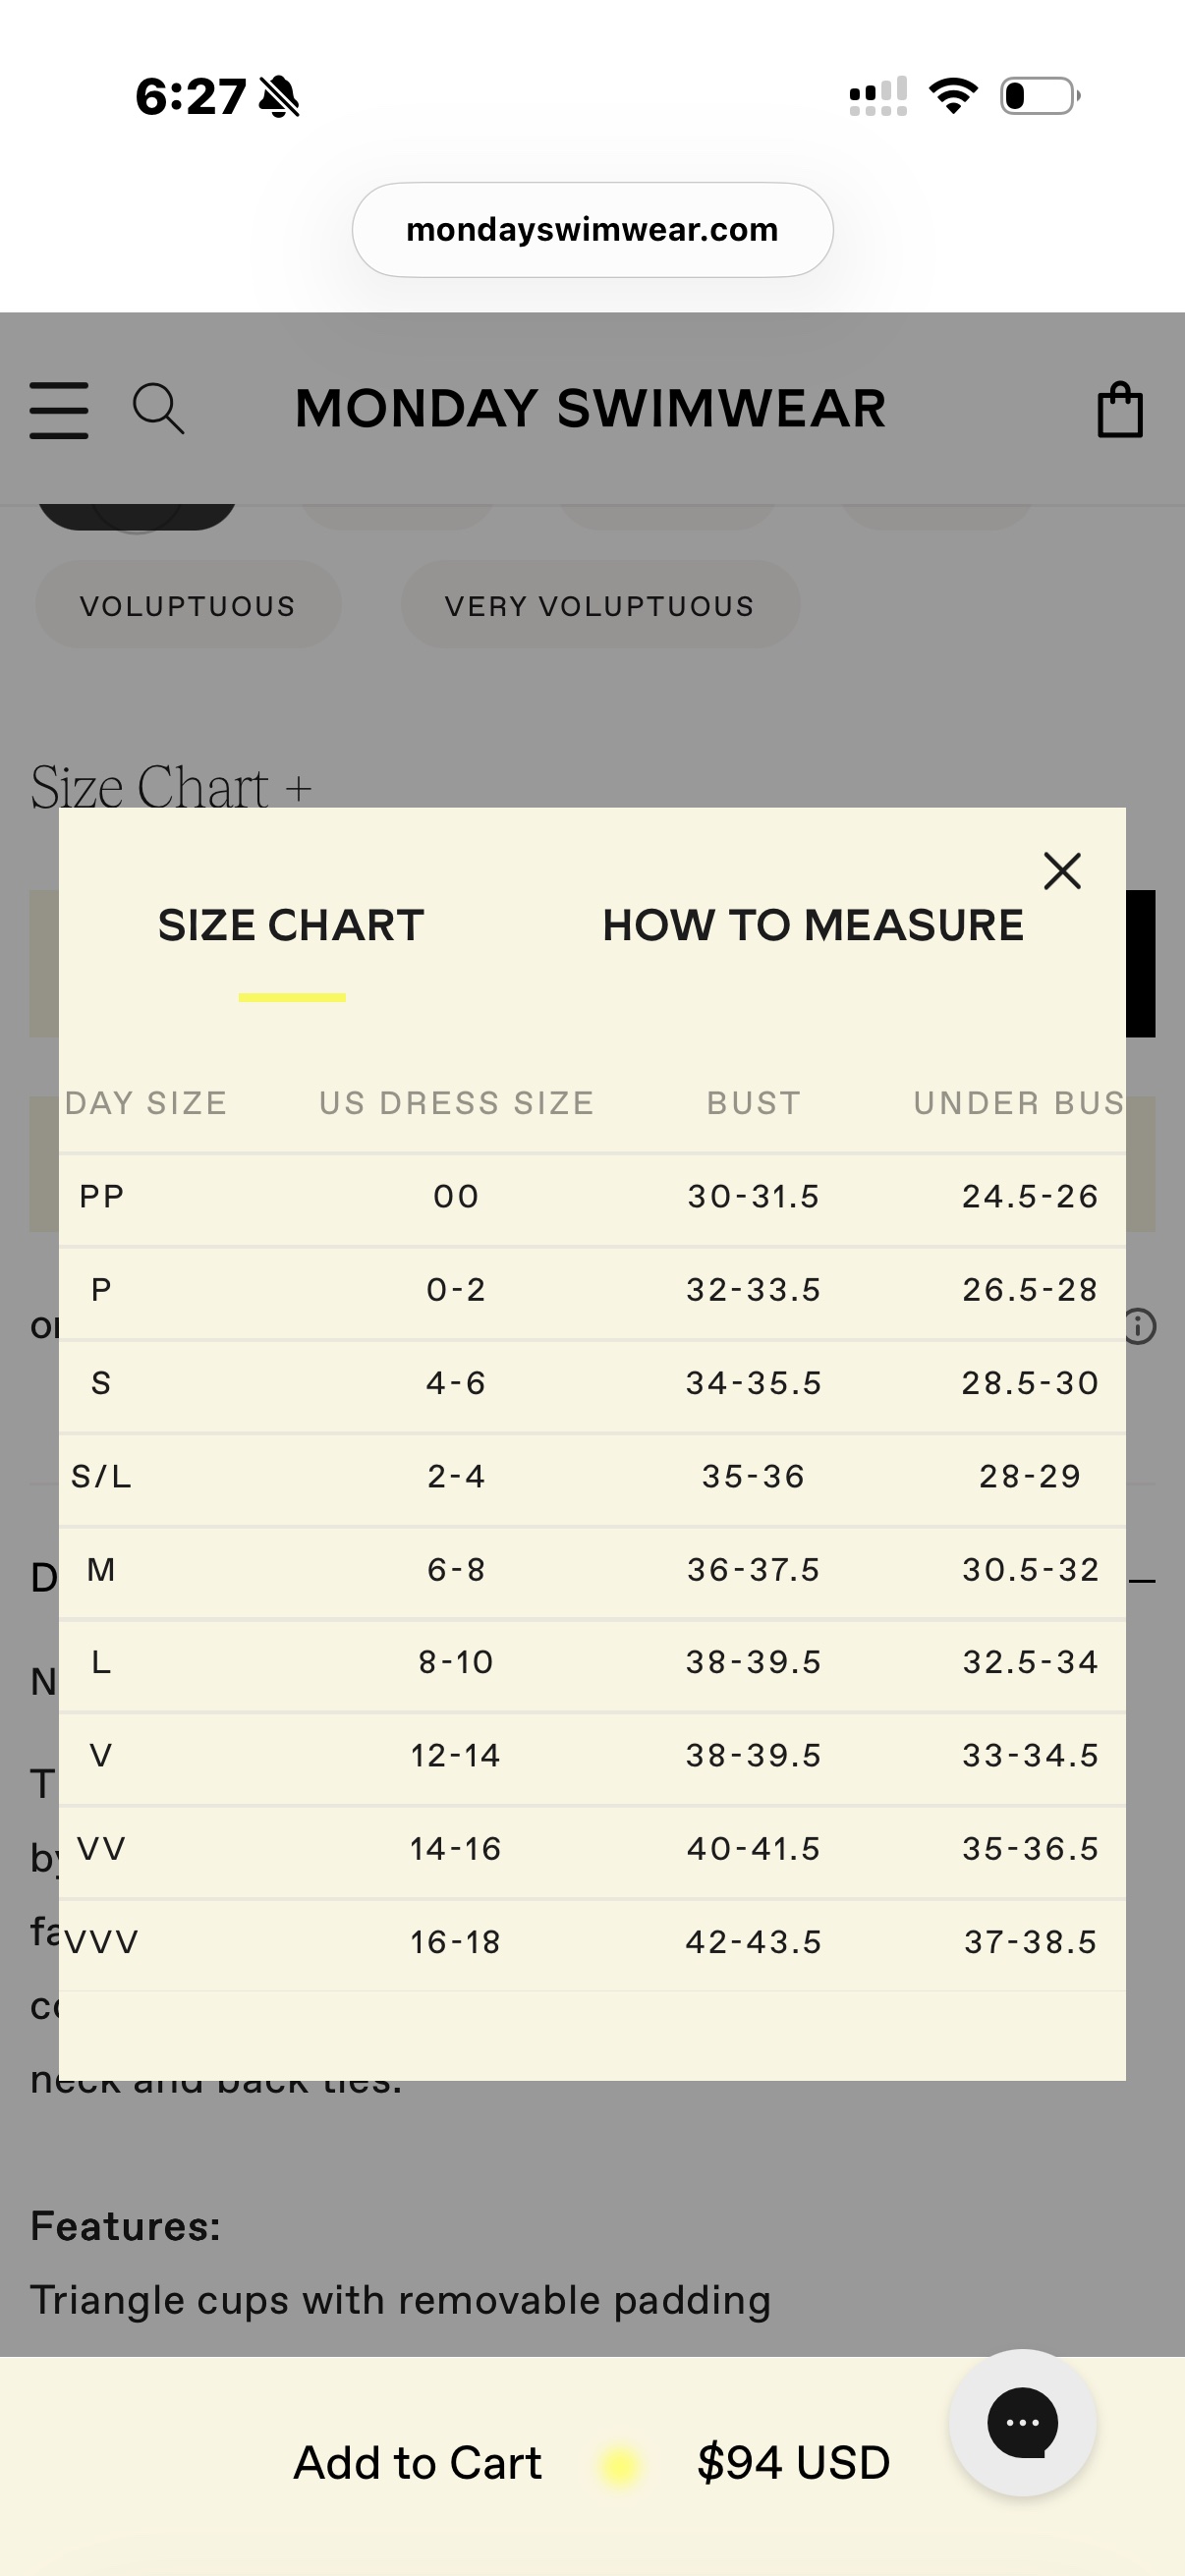
Task: Switch to the Size Chart tab
Action: [291, 925]
